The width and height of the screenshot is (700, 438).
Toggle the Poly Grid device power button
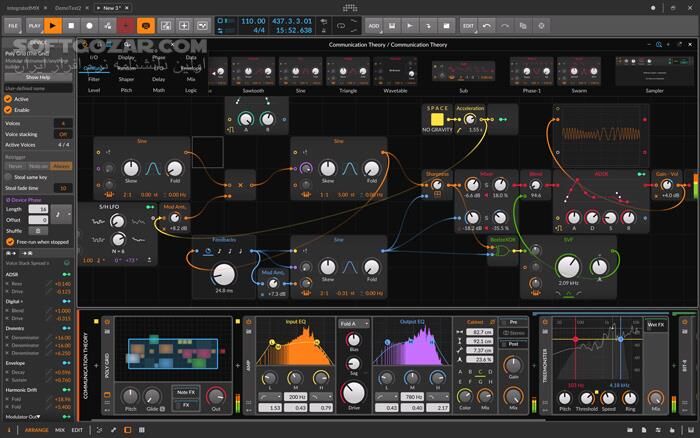[x=107, y=322]
